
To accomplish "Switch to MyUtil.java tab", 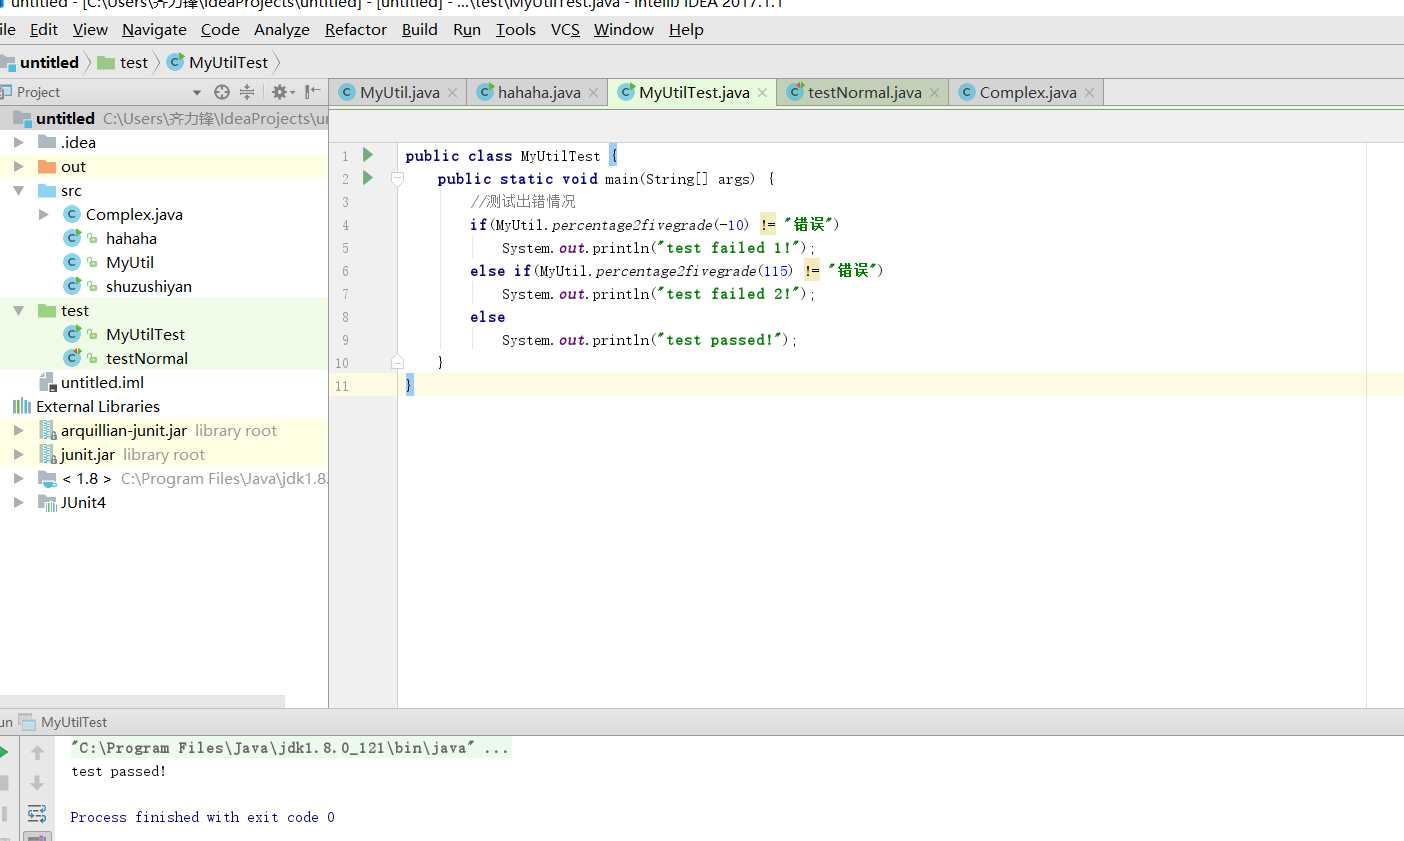I will (399, 93).
